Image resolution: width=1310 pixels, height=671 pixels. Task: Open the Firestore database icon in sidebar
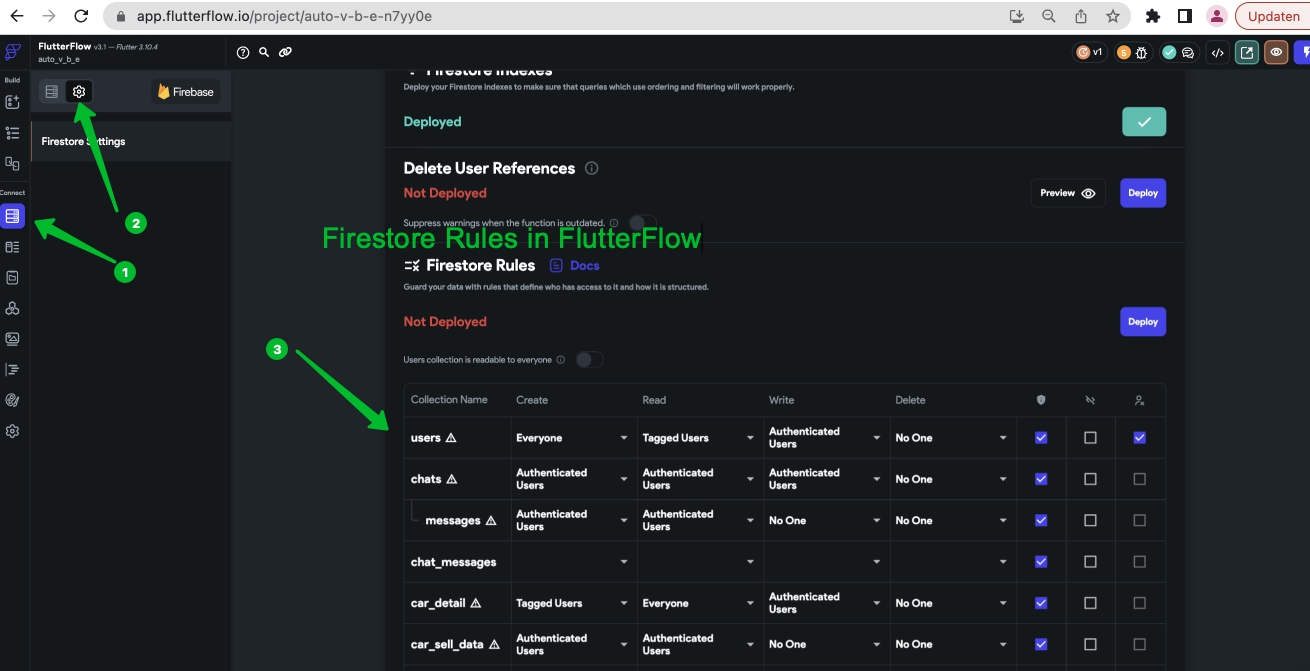click(12, 215)
